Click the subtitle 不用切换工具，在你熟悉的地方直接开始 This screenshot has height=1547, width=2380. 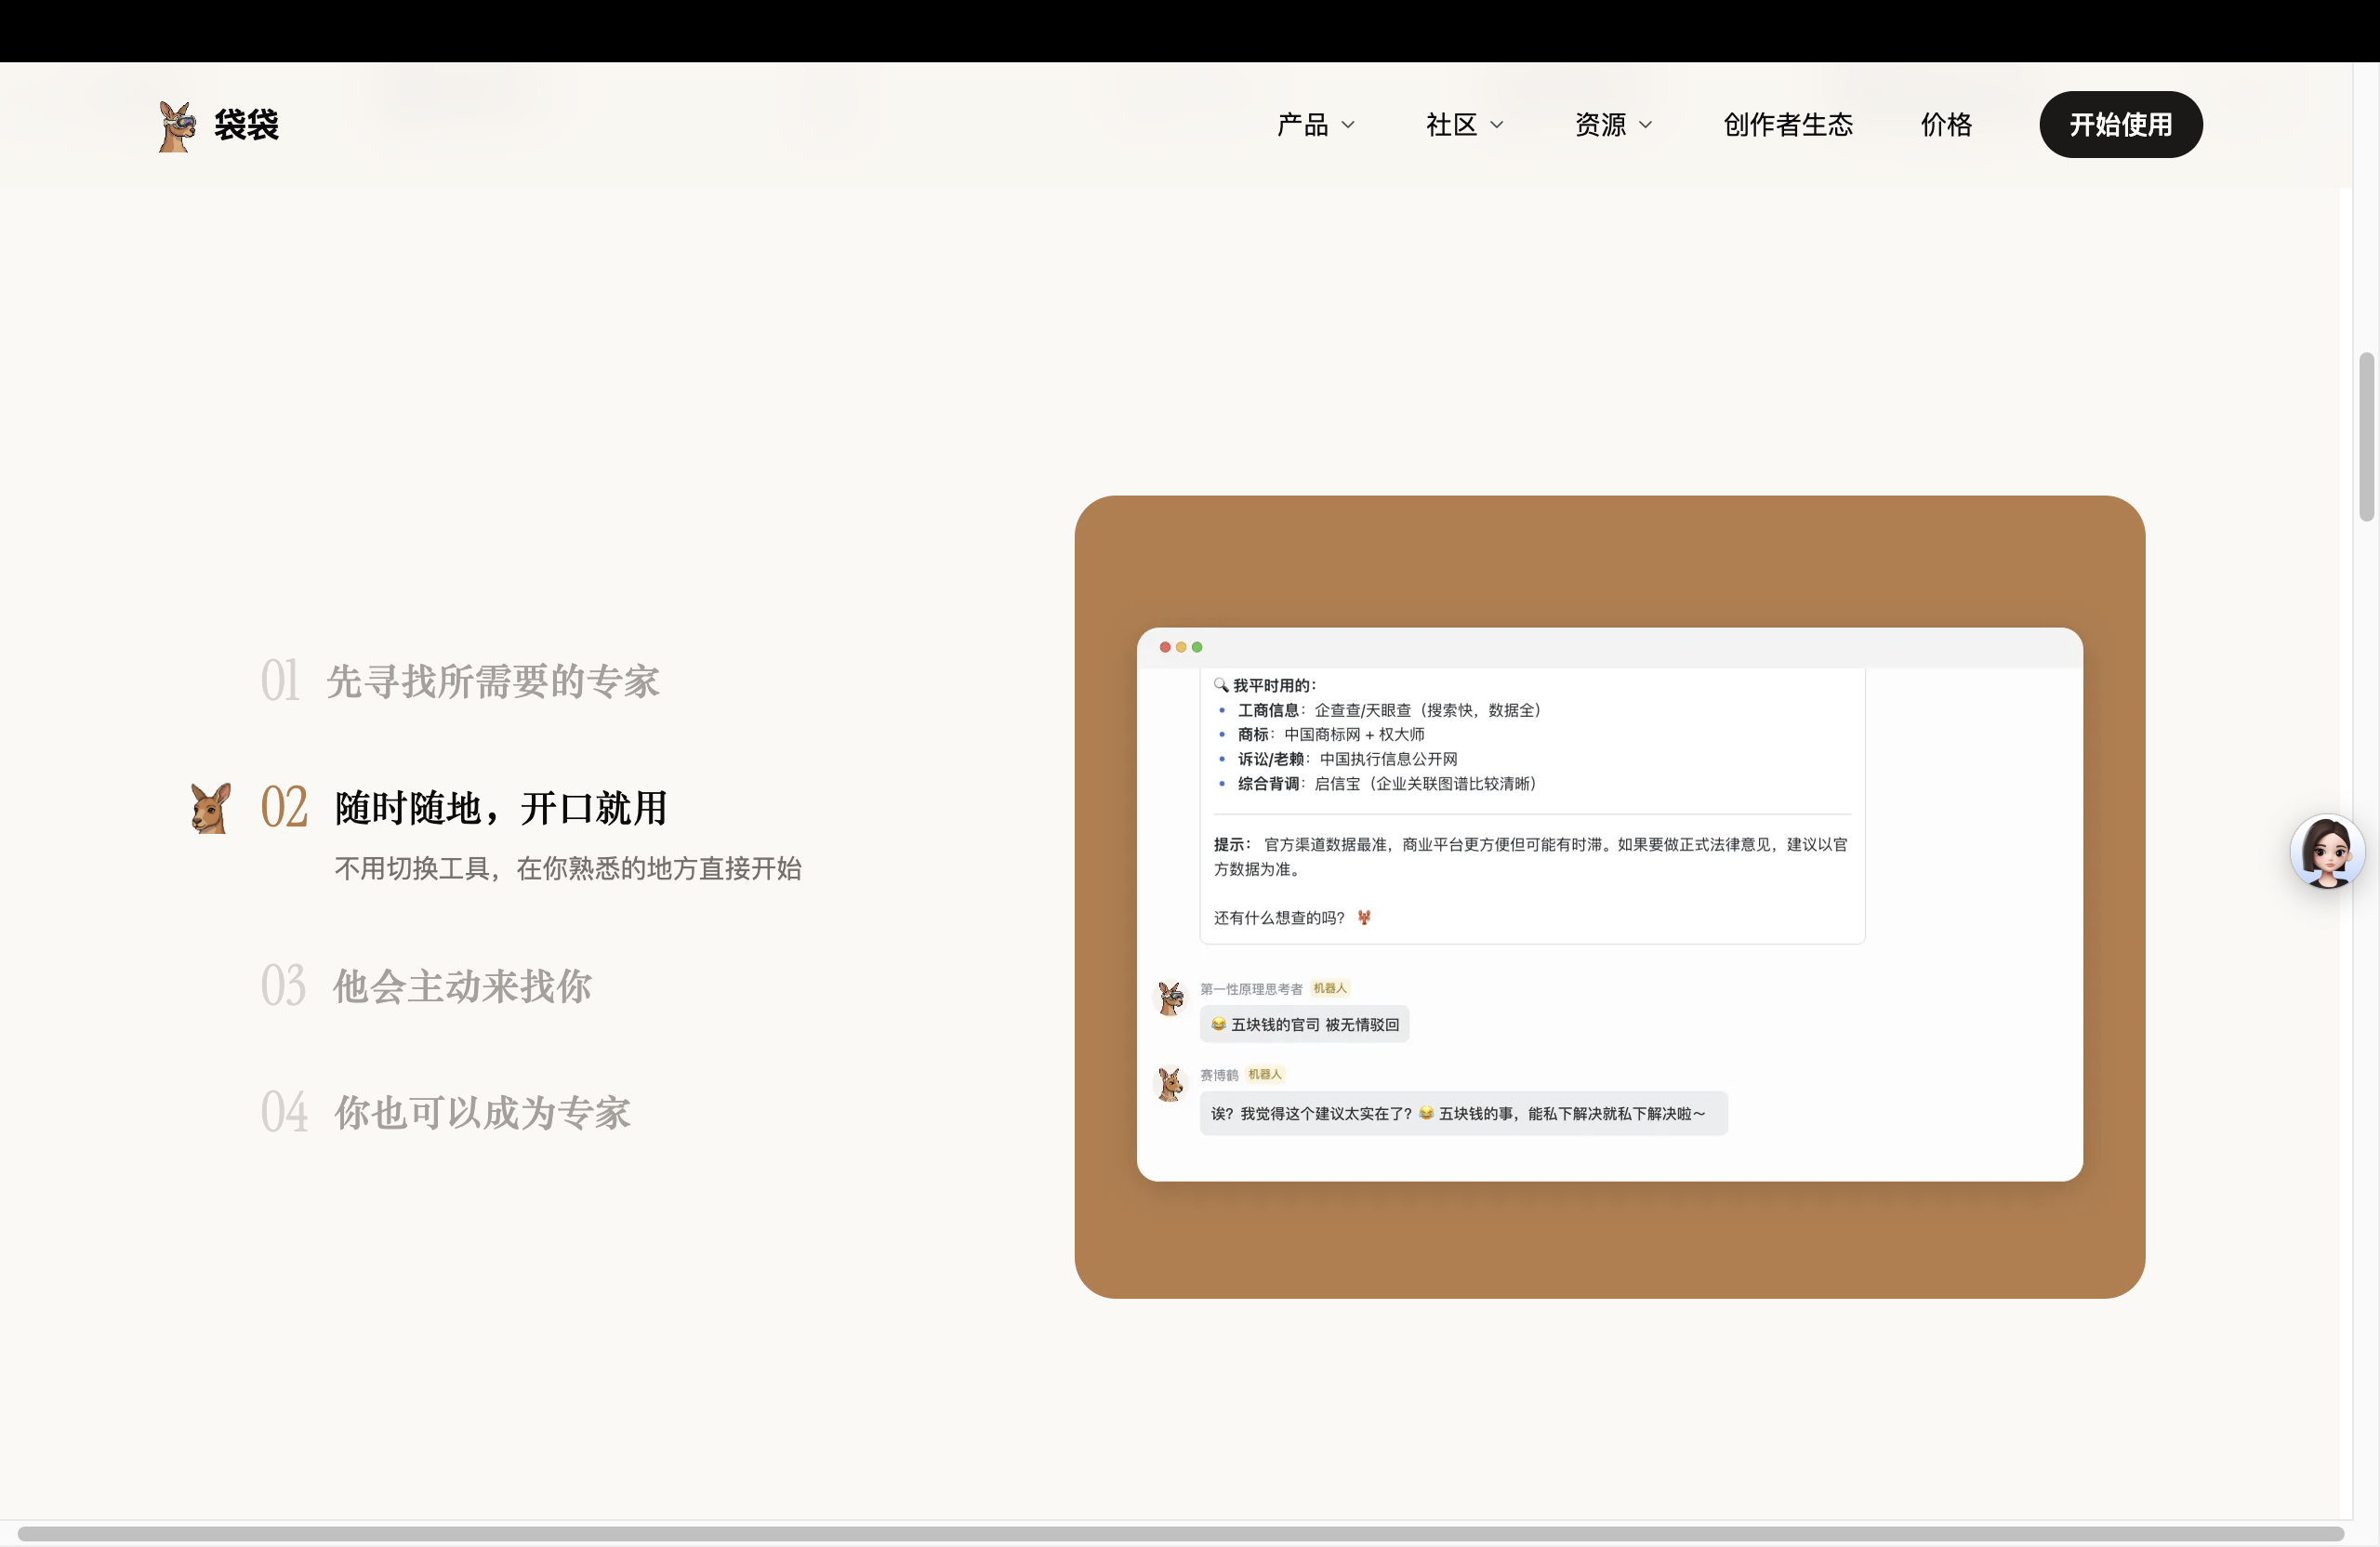click(568, 868)
